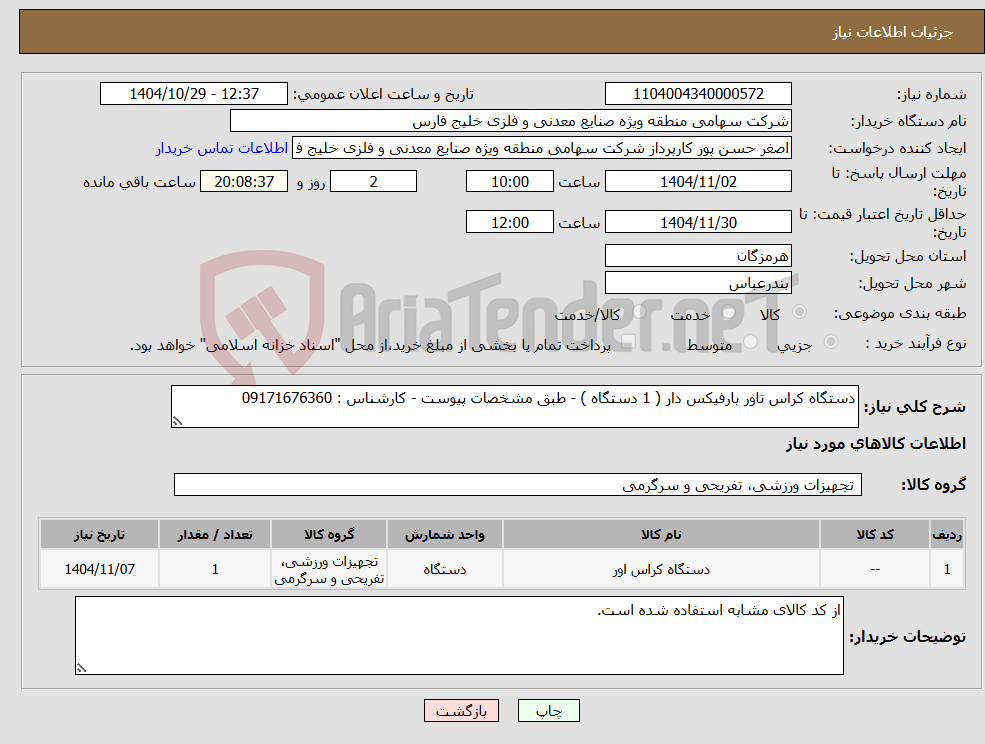Image resolution: width=985 pixels, height=744 pixels.
Task: Select جزیی purchase process type
Action: [831, 342]
